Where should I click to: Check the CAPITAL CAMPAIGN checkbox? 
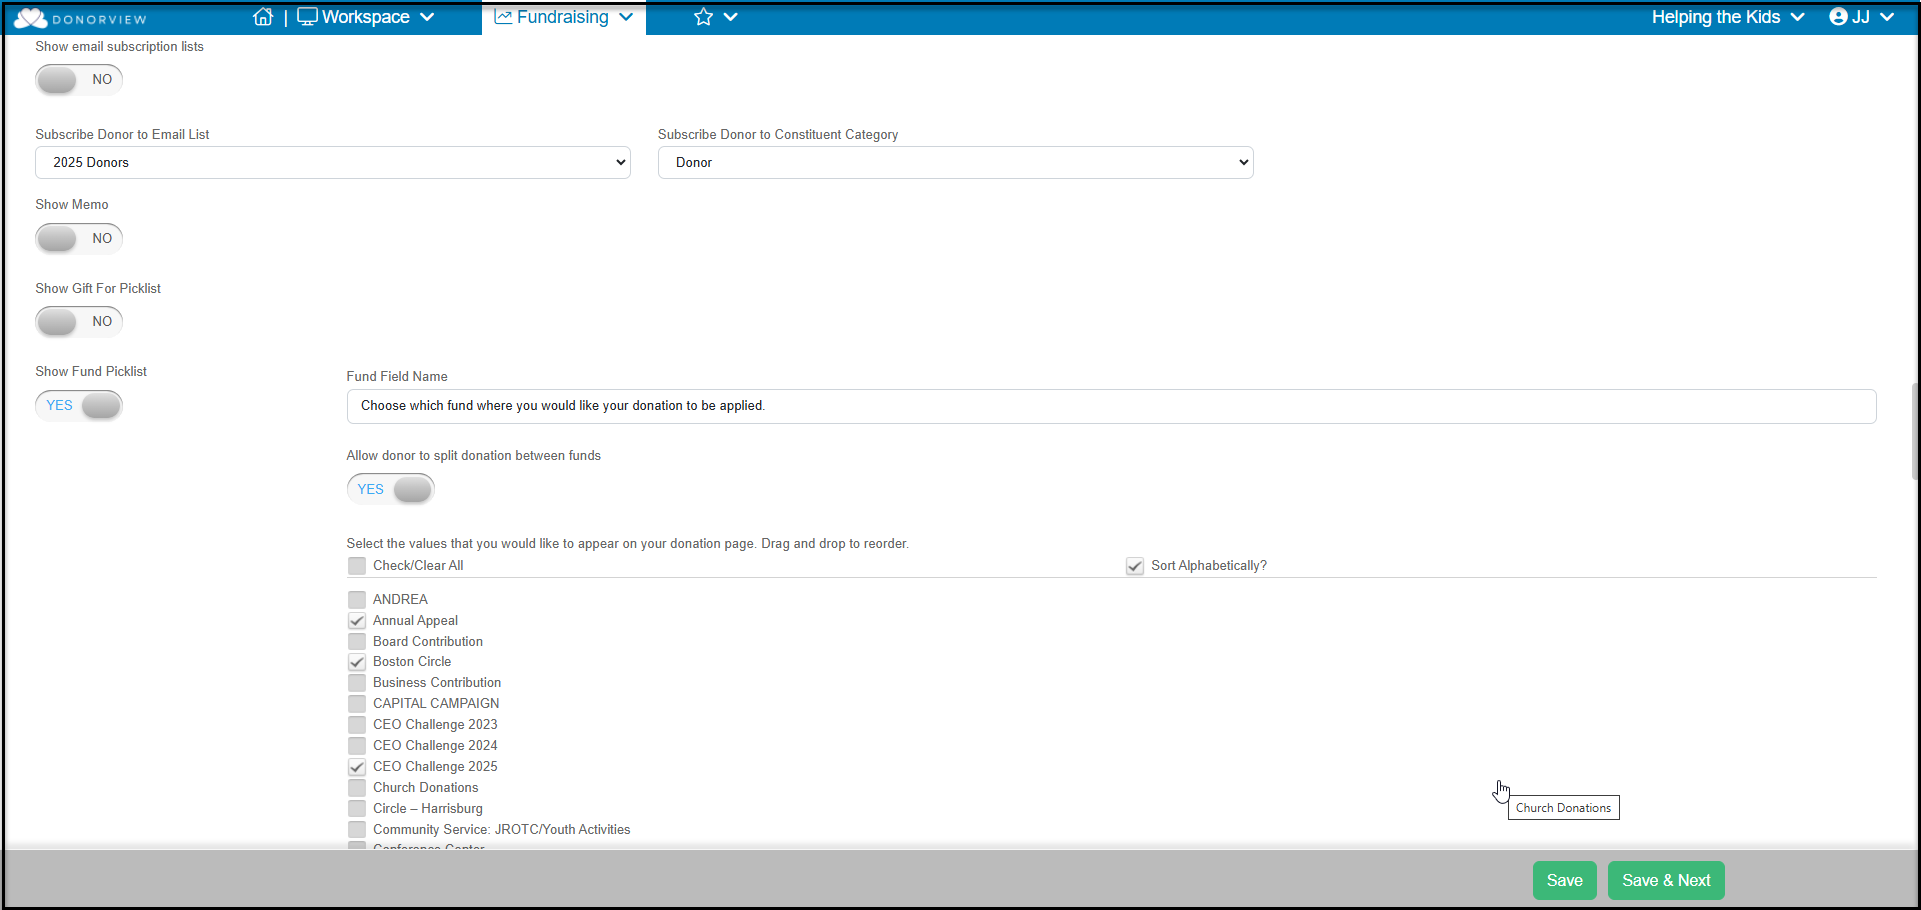tap(357, 704)
